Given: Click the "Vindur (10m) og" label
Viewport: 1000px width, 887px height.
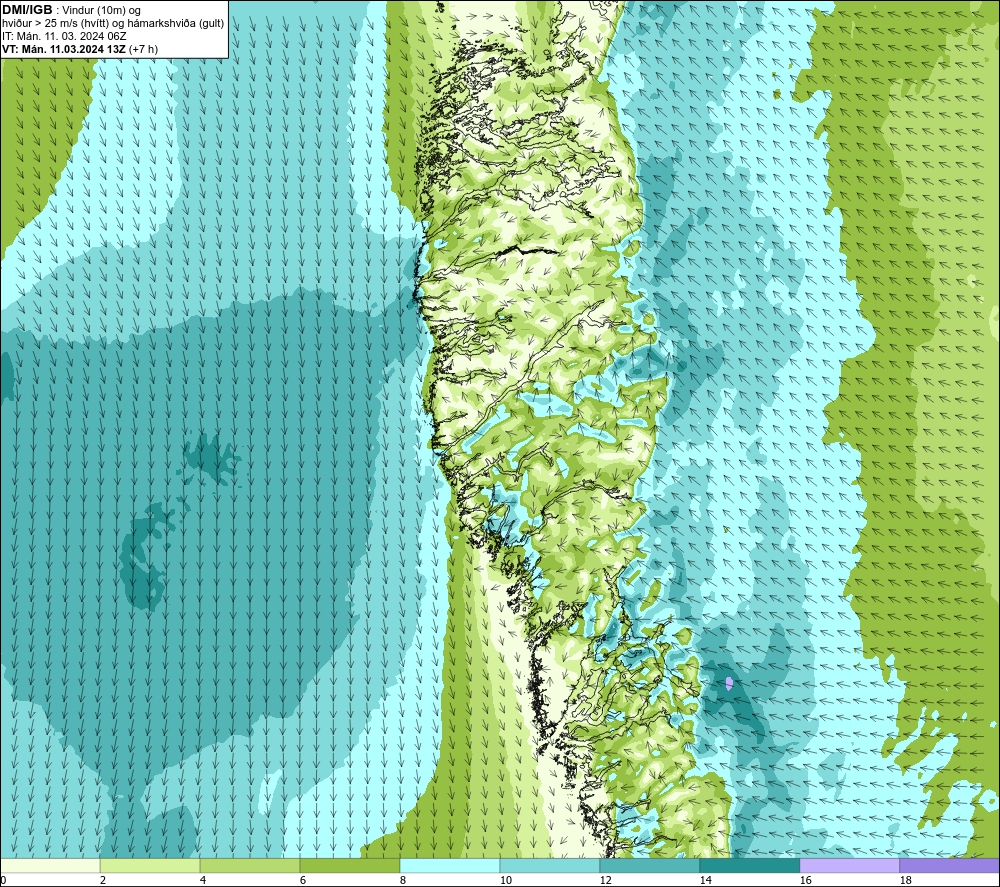Looking at the screenshot, I should pyautogui.click(x=101, y=11).
